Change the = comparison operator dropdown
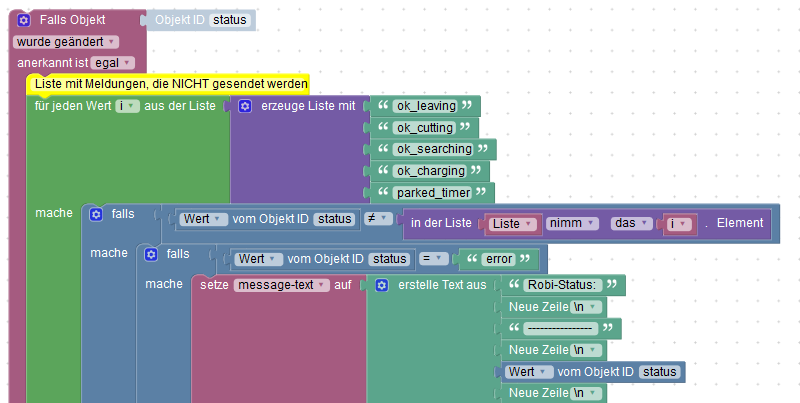 434,259
